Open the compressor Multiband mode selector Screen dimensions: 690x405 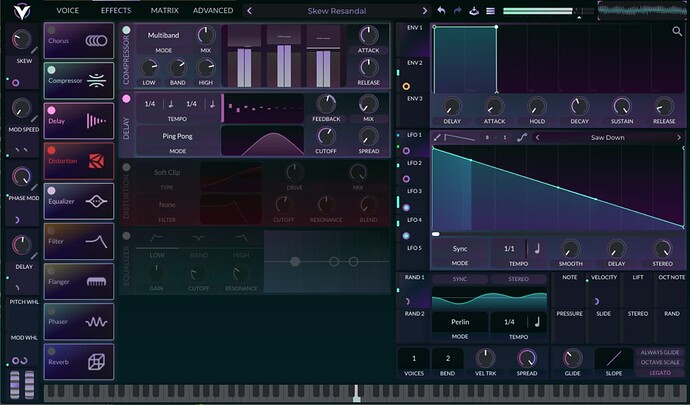tap(163, 35)
